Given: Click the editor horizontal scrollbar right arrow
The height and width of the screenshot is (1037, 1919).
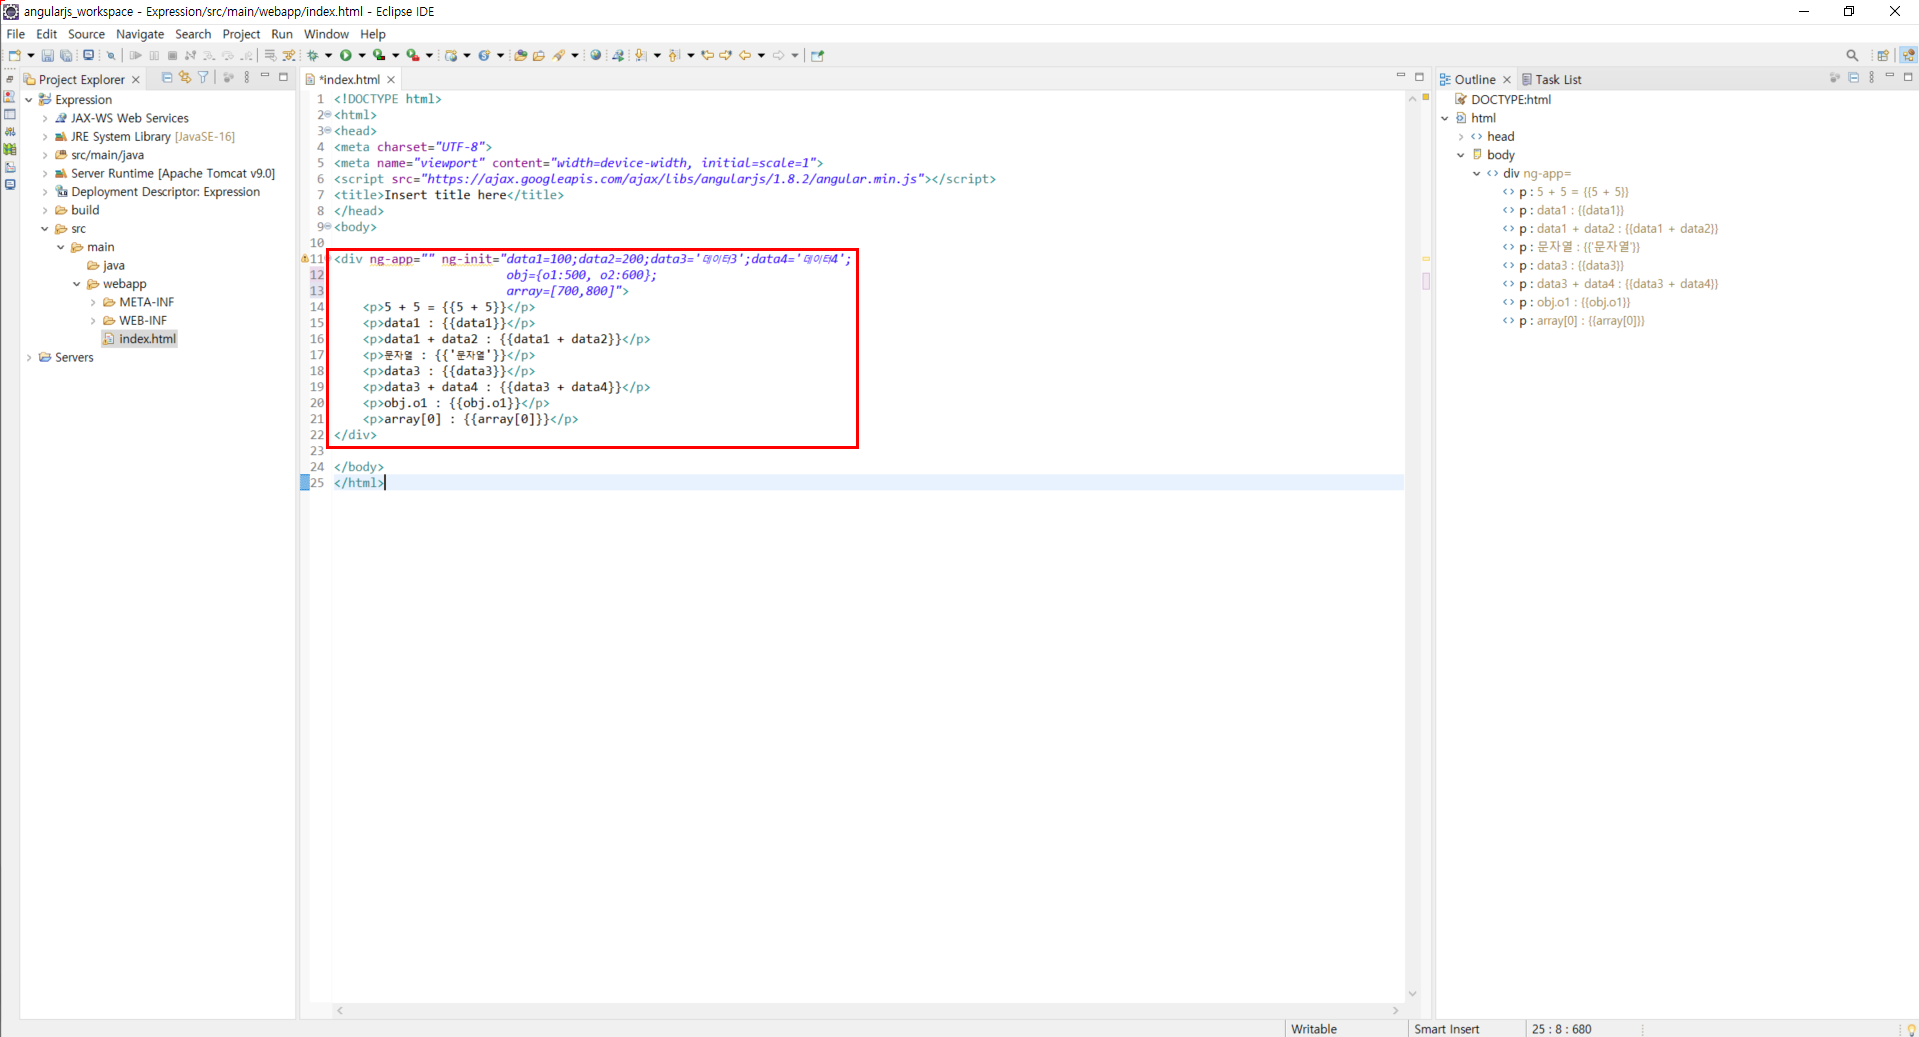Looking at the screenshot, I should pos(1396,1010).
